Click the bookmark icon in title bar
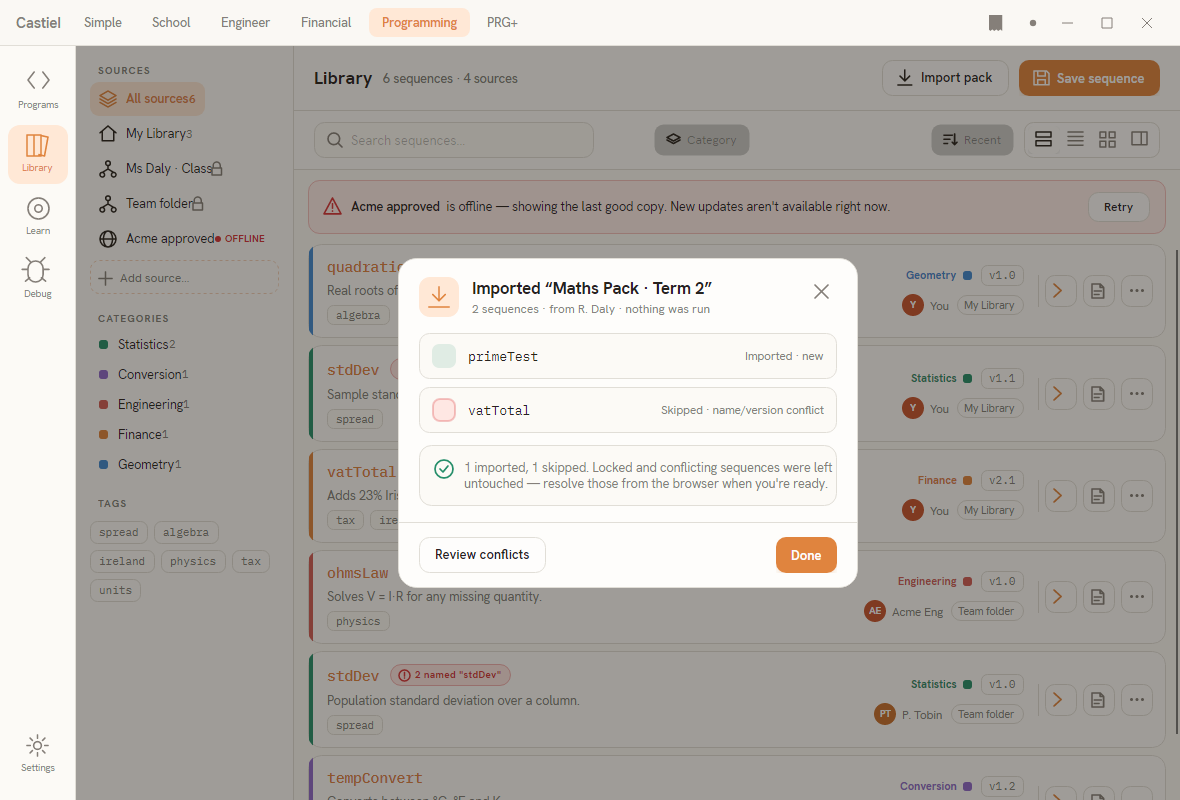Viewport: 1180px width, 800px height. point(995,23)
